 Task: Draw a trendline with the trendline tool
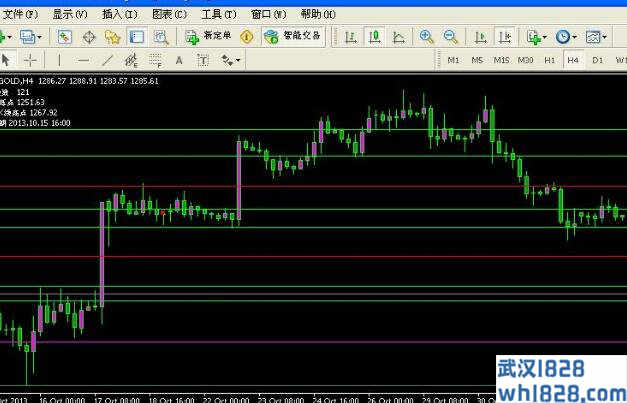(x=107, y=61)
